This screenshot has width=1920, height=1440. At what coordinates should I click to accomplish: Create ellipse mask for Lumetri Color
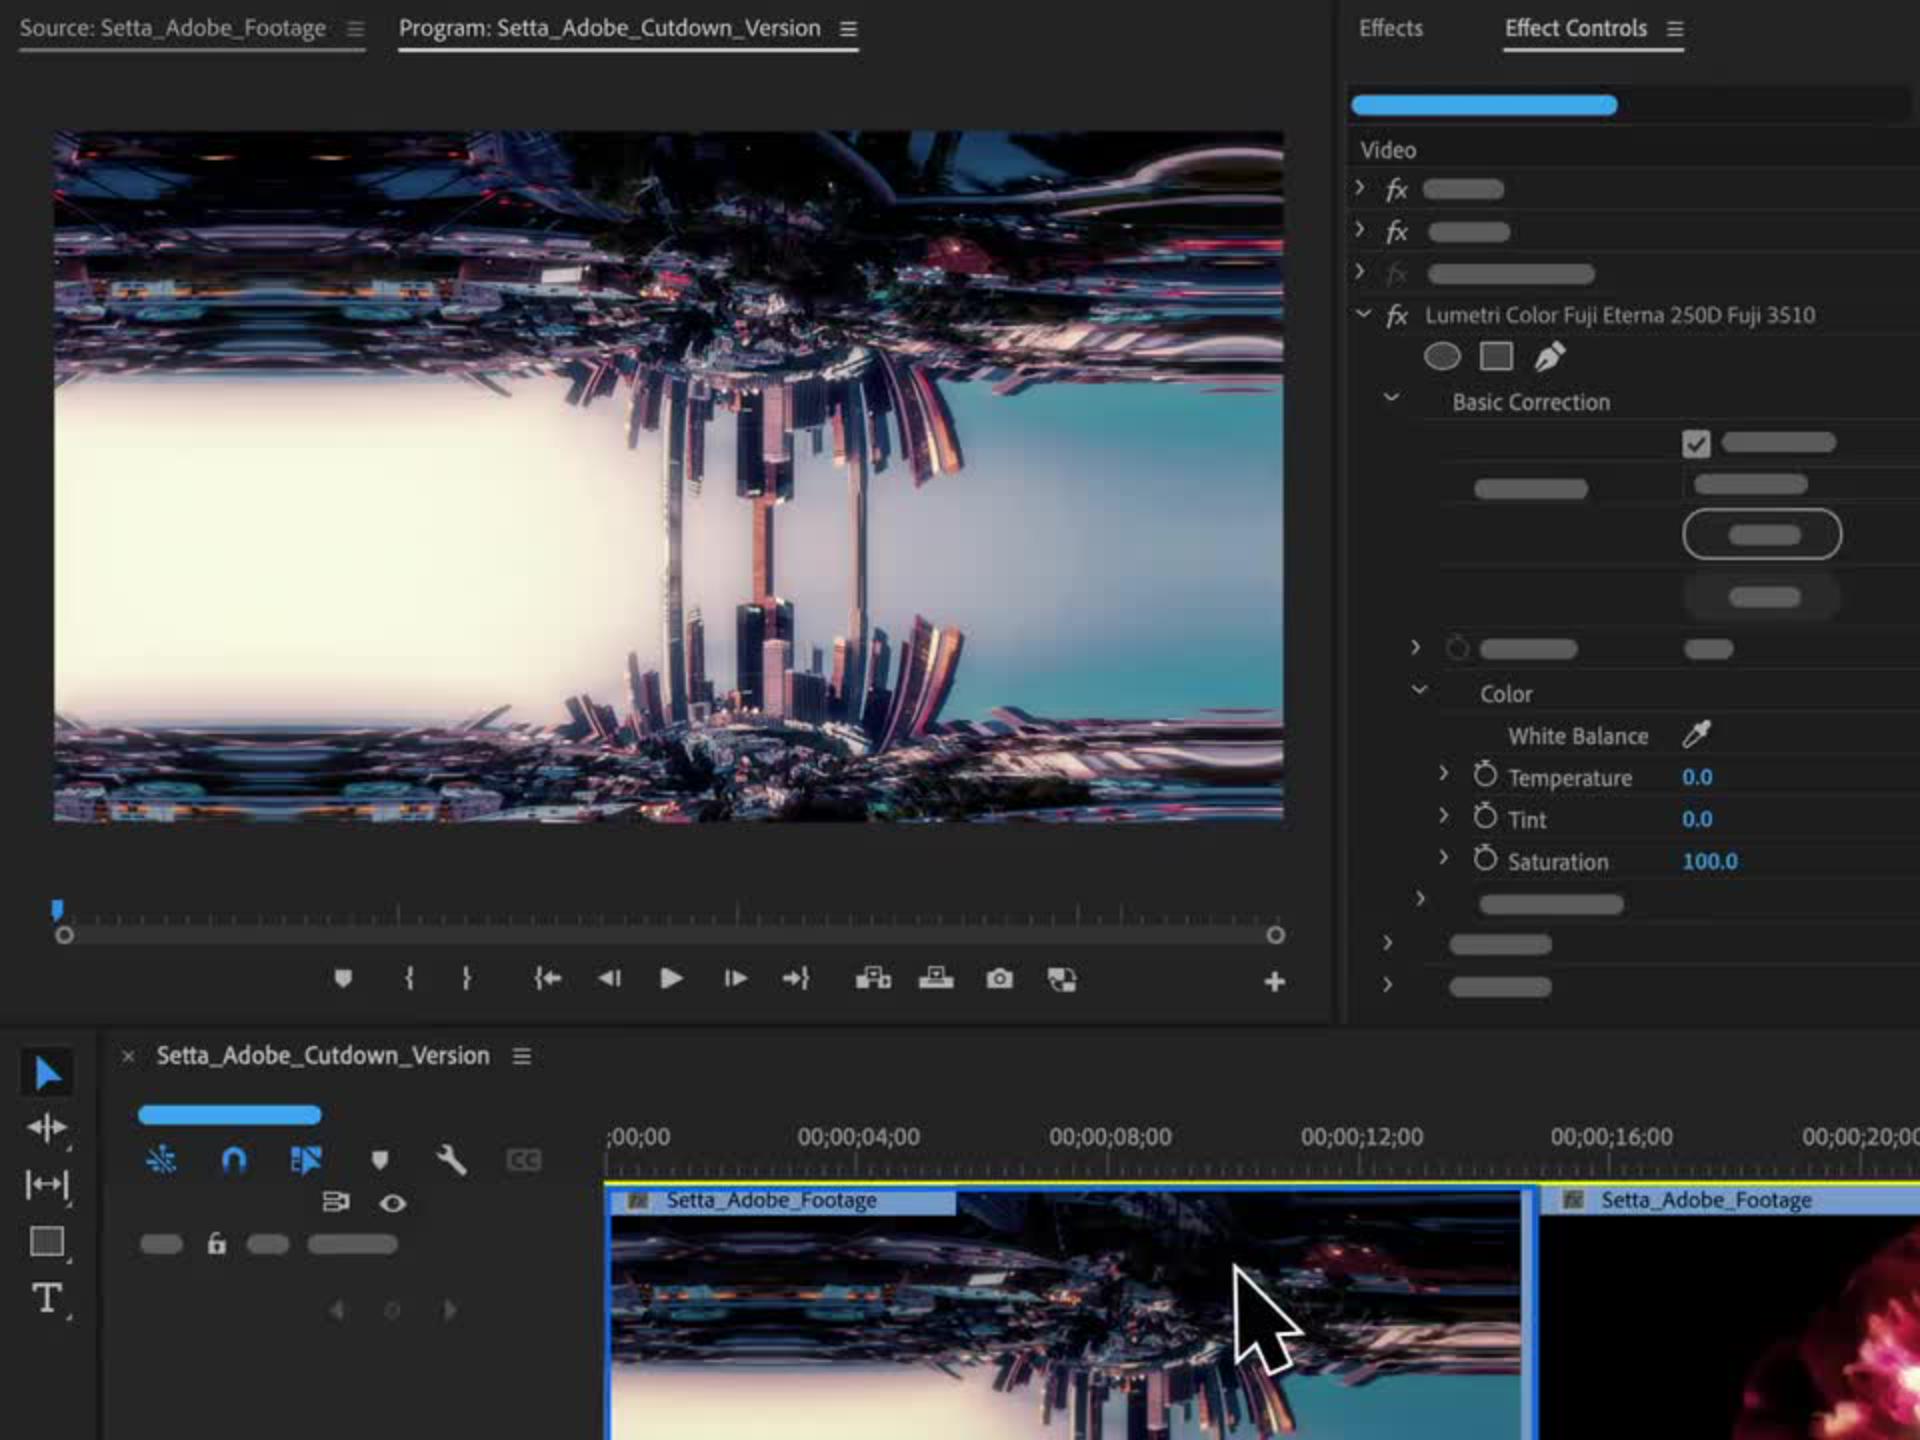tap(1441, 356)
